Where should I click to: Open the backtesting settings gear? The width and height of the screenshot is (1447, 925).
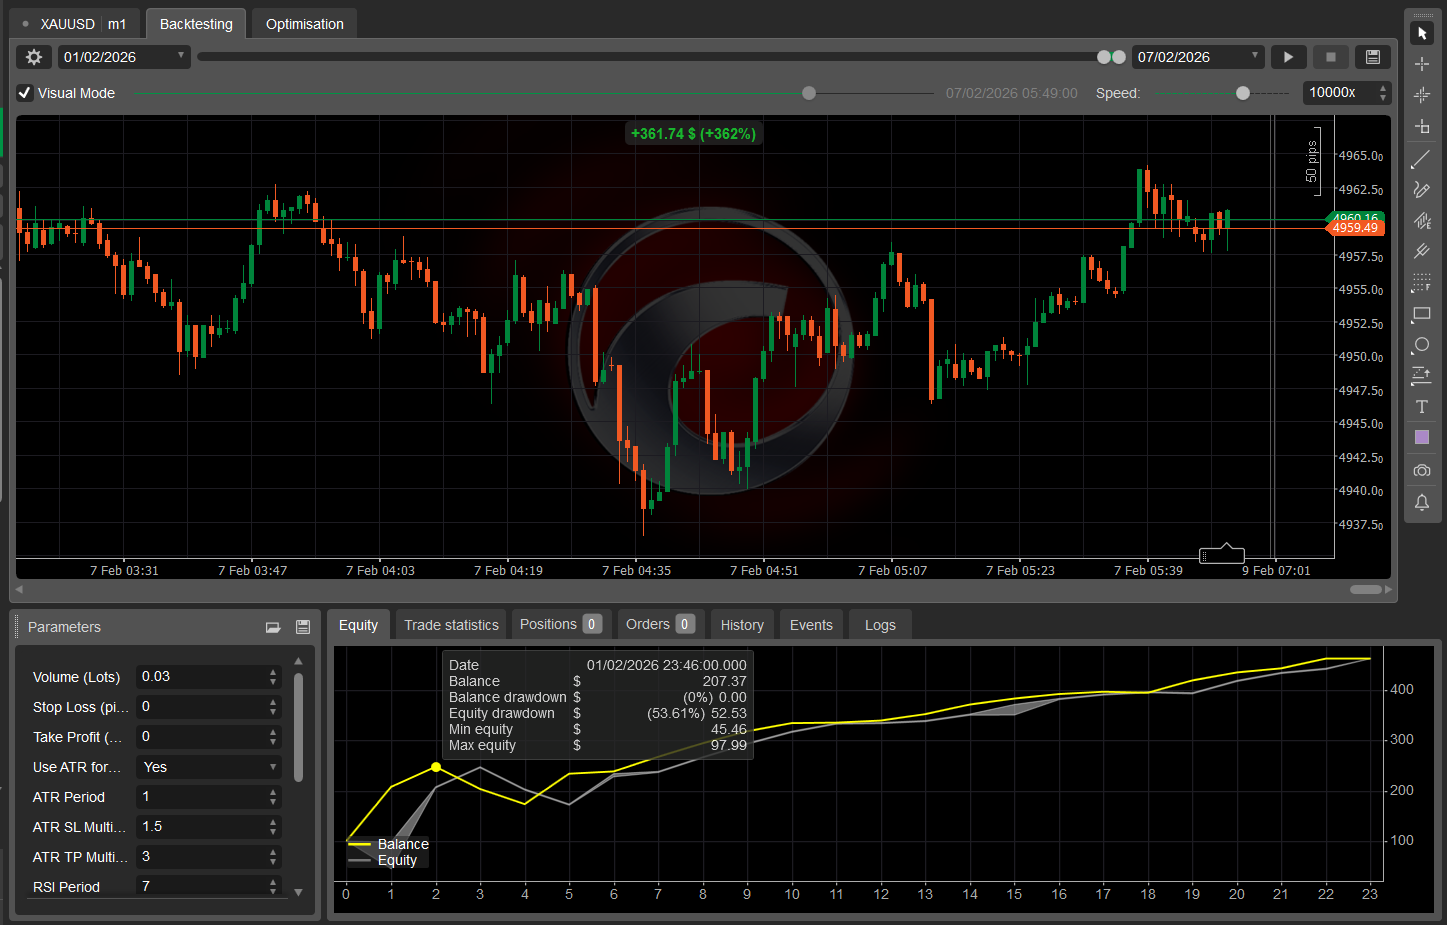(33, 57)
